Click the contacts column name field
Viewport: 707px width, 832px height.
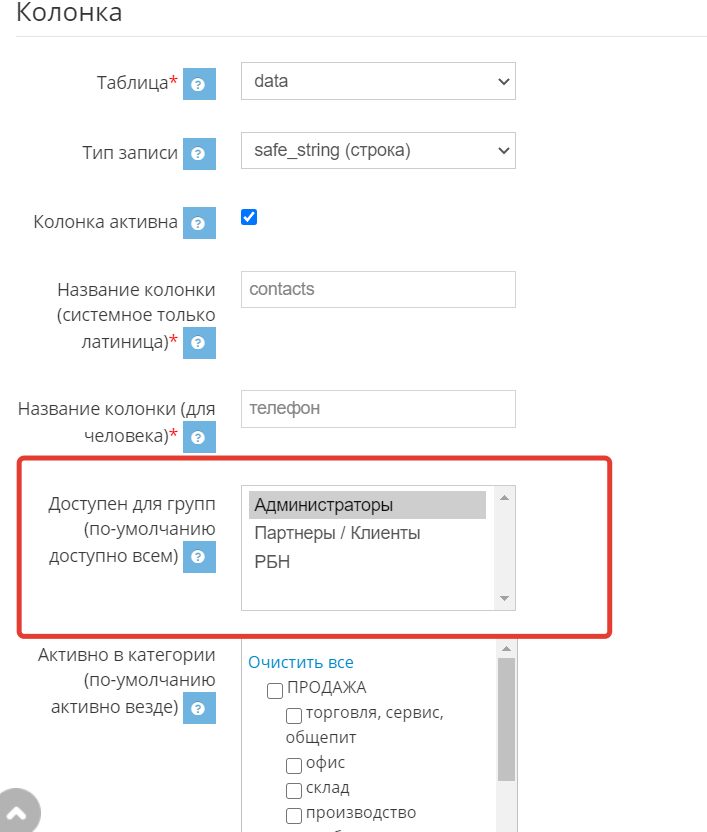pyautogui.click(x=378, y=290)
